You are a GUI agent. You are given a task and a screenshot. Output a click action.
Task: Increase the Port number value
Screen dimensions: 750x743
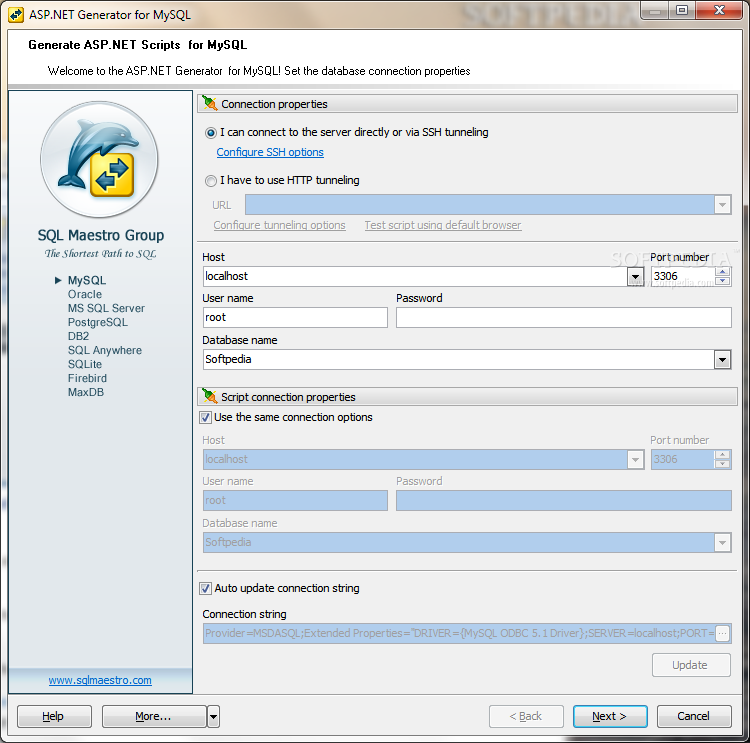click(x=723, y=272)
